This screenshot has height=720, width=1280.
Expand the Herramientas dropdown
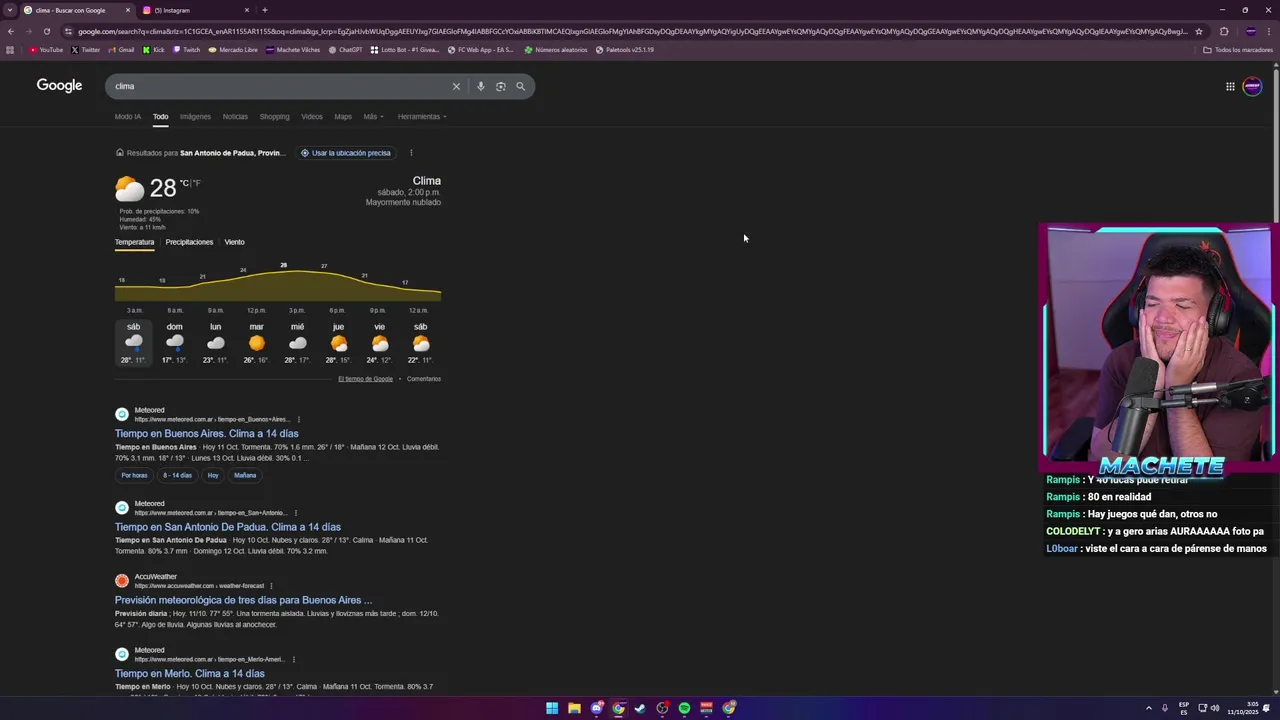[422, 116]
